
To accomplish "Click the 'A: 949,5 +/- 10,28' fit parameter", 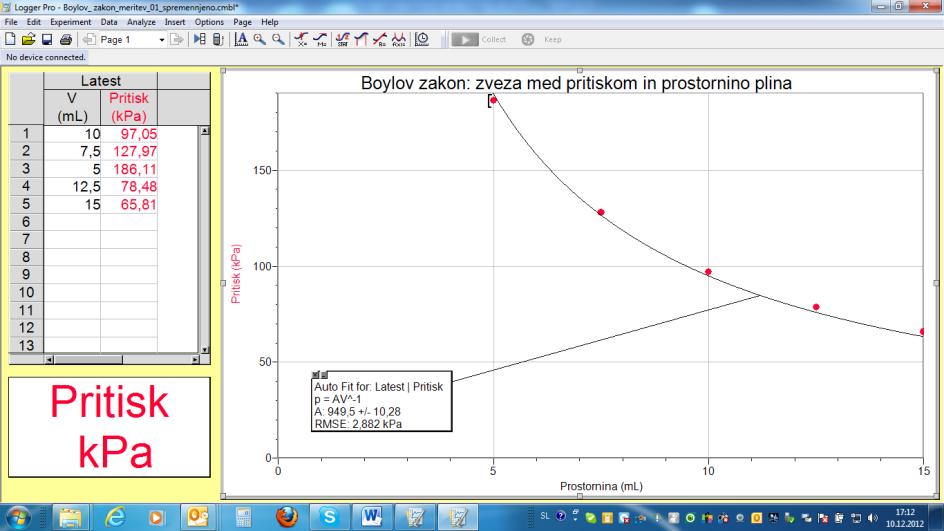I will tap(357, 412).
